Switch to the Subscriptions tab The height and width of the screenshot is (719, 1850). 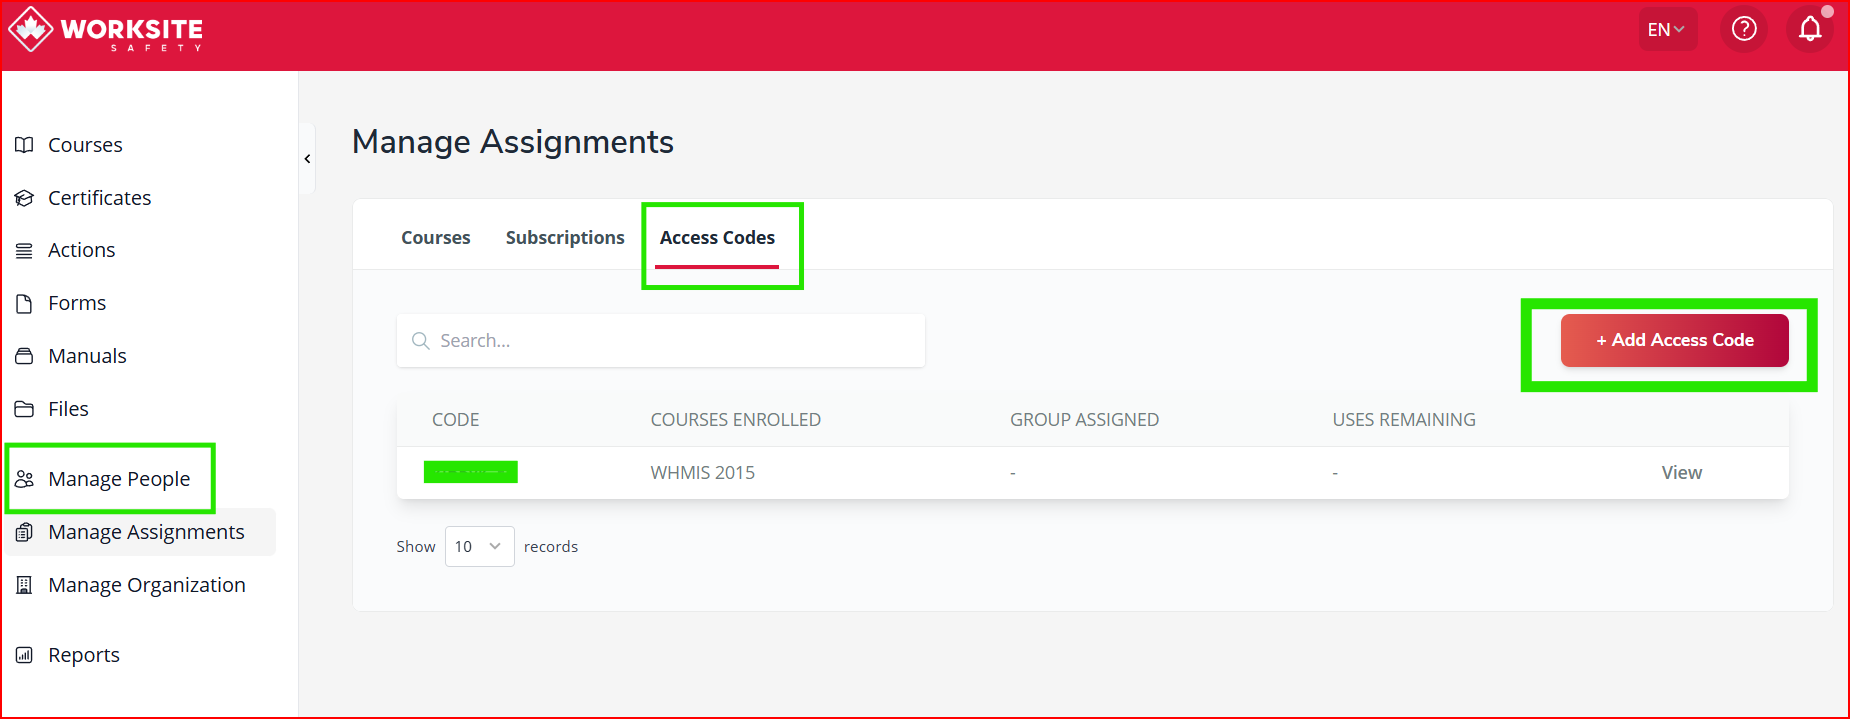coord(565,238)
